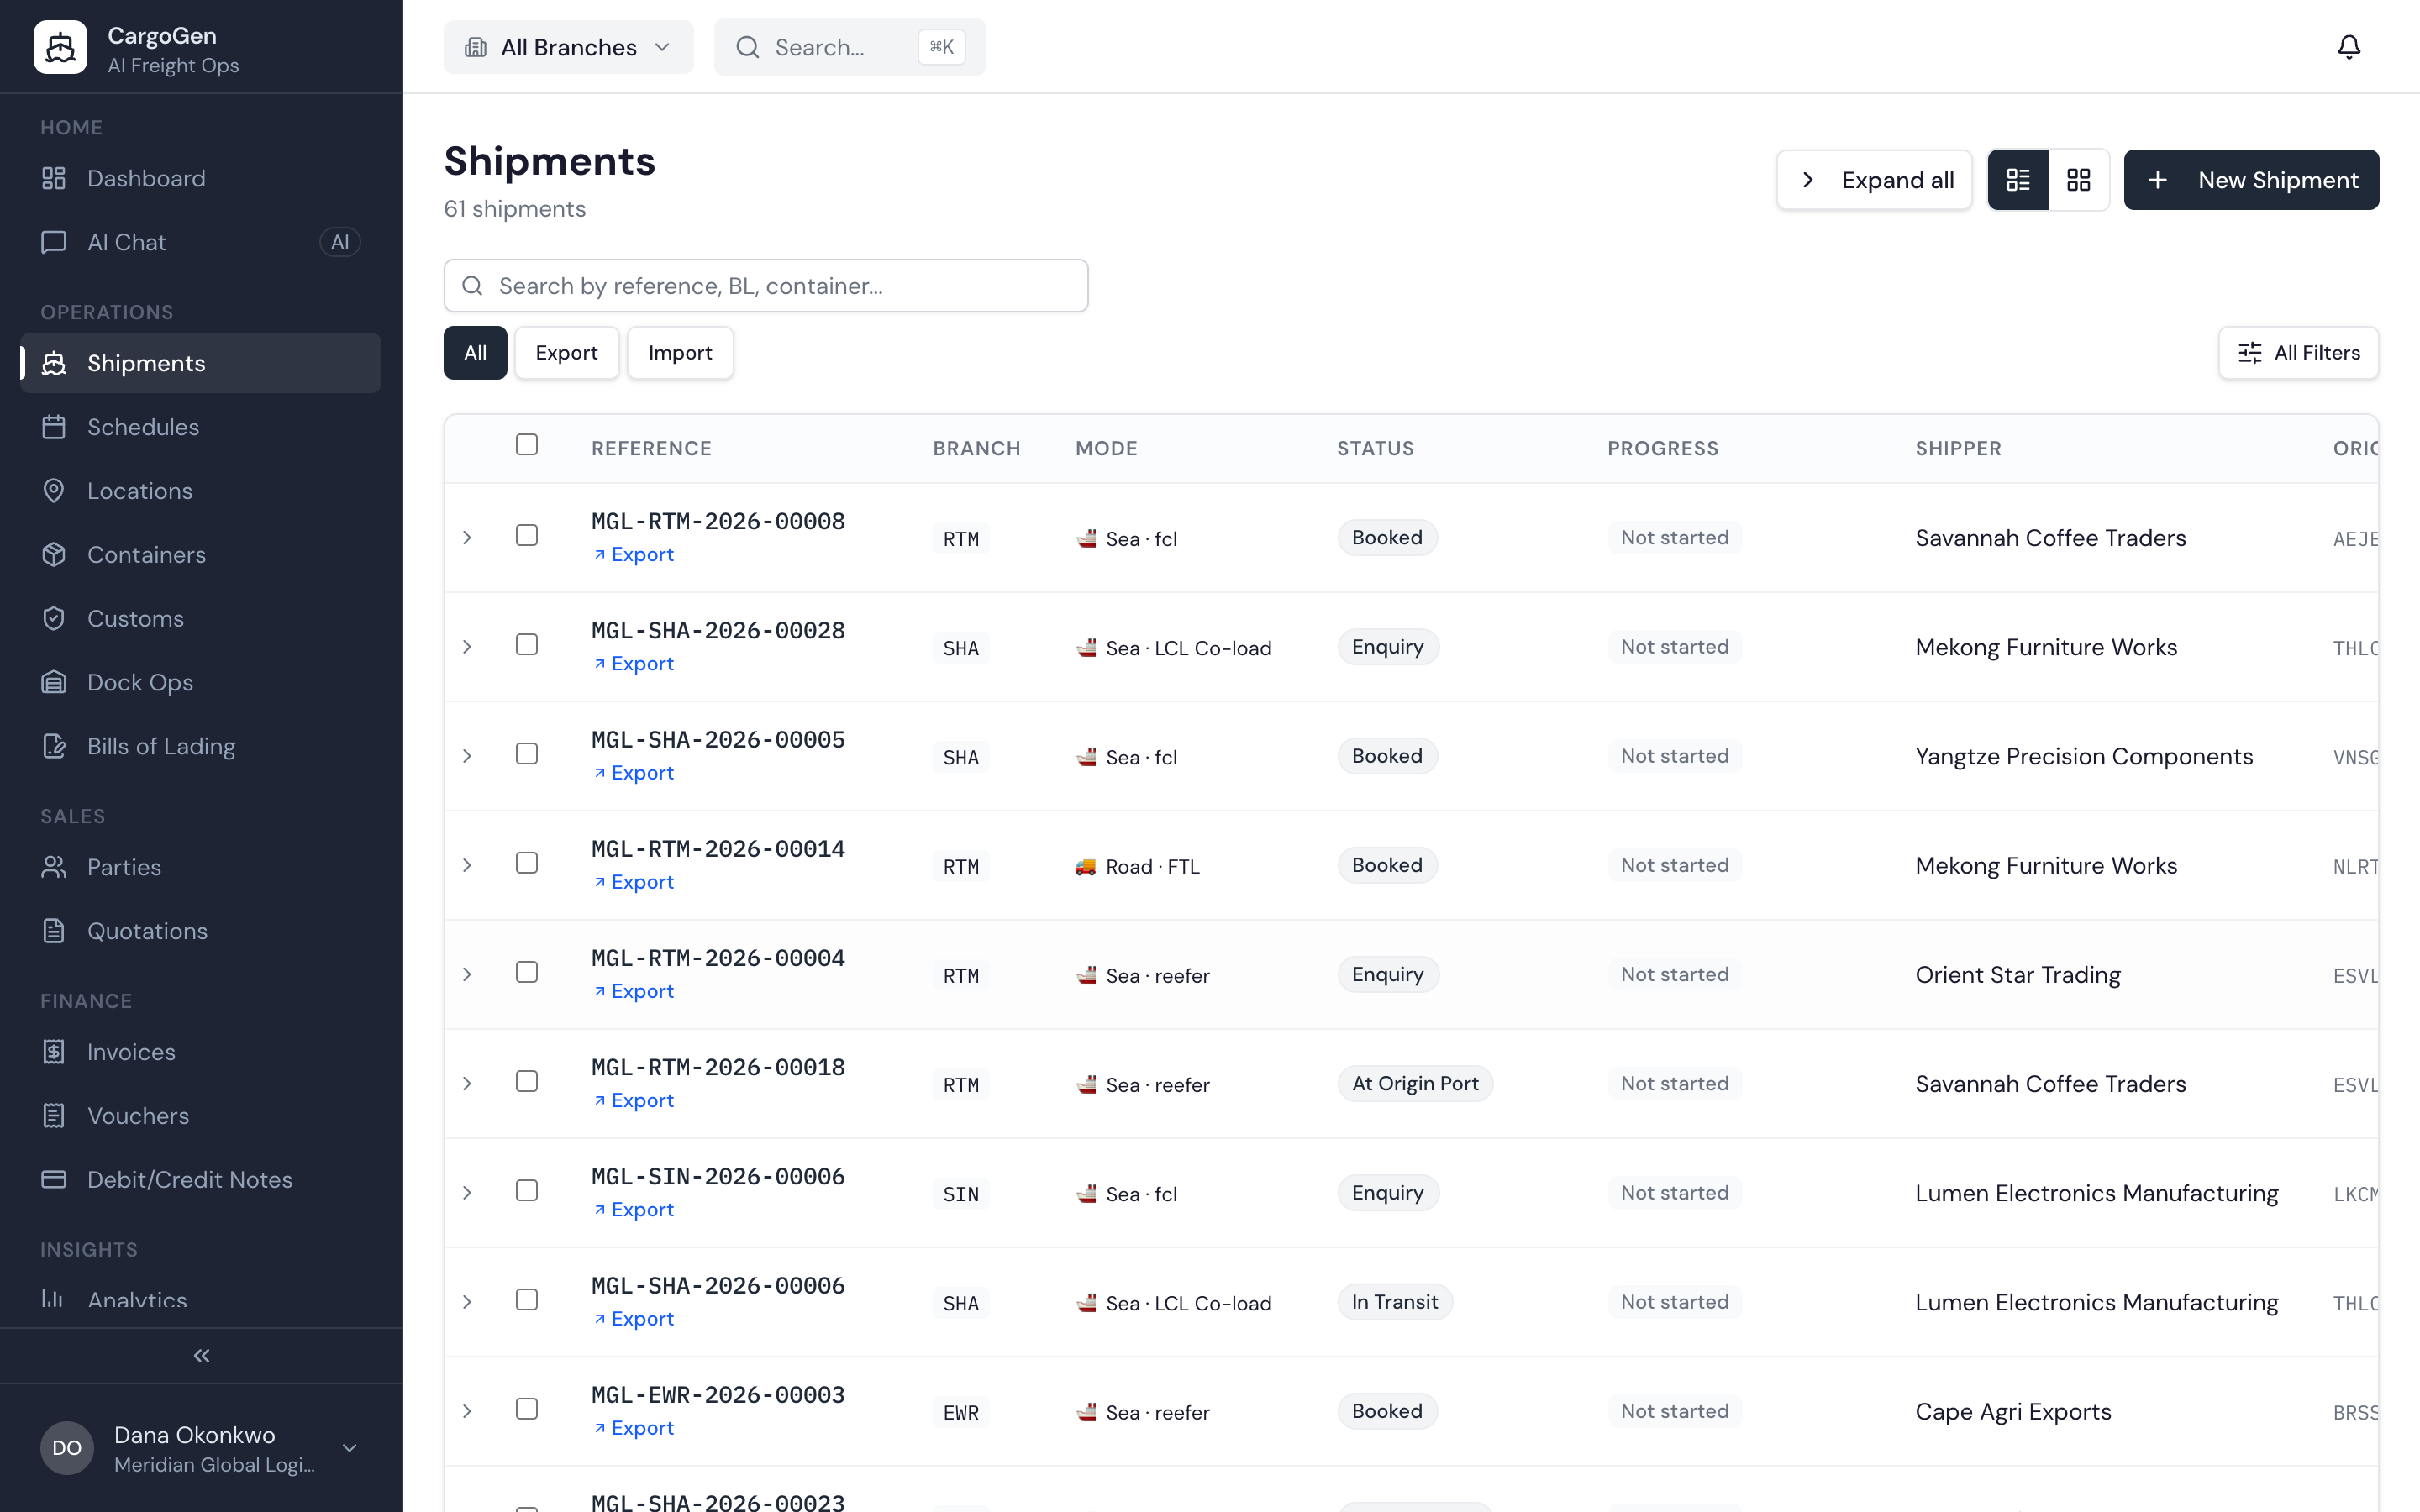
Task: Open shipment MGL-EWR-2026-00003 reference
Action: (718, 1395)
